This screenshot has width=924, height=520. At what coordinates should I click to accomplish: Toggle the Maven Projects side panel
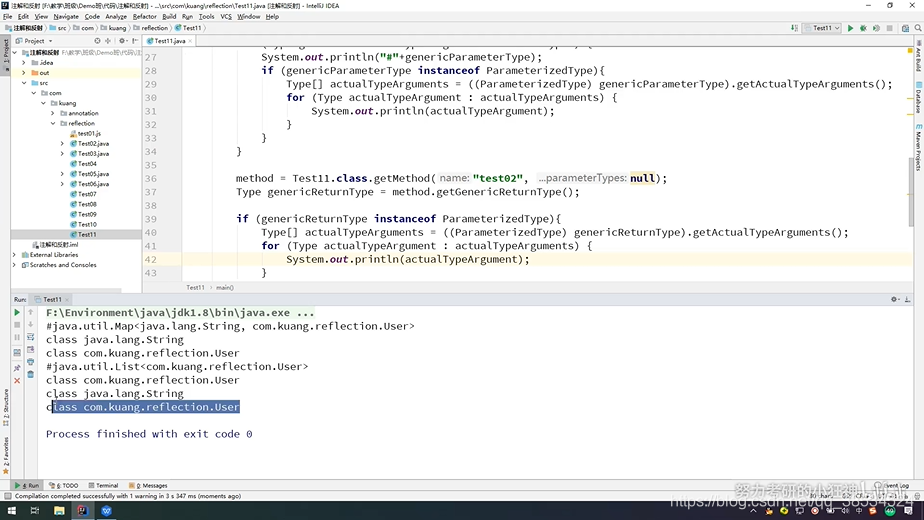[x=918, y=147]
